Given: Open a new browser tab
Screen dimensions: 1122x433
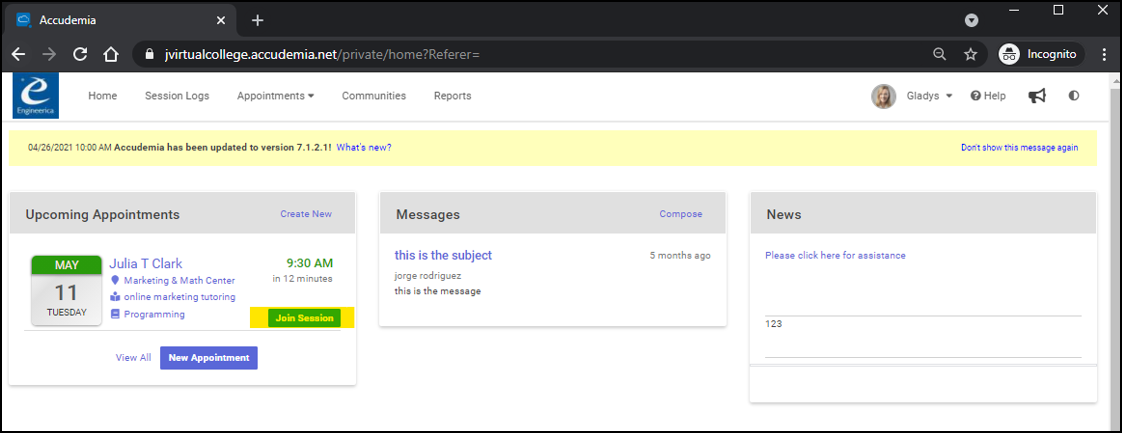Looking at the screenshot, I should (258, 21).
